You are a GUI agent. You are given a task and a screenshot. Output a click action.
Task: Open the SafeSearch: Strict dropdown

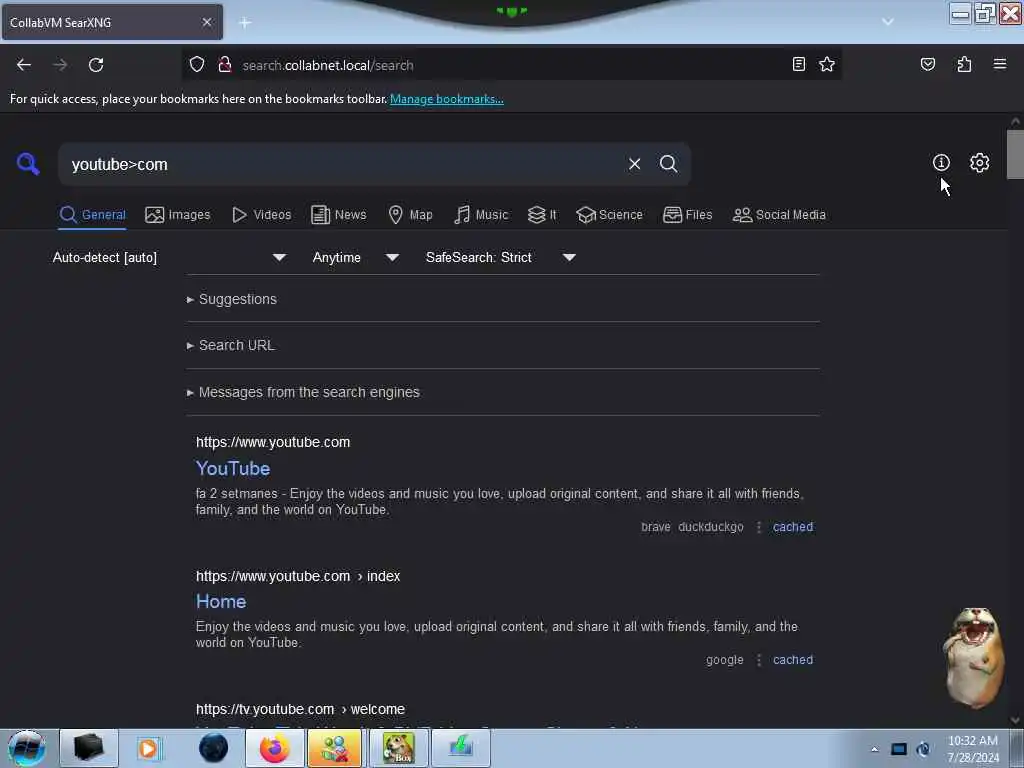[x=501, y=257]
